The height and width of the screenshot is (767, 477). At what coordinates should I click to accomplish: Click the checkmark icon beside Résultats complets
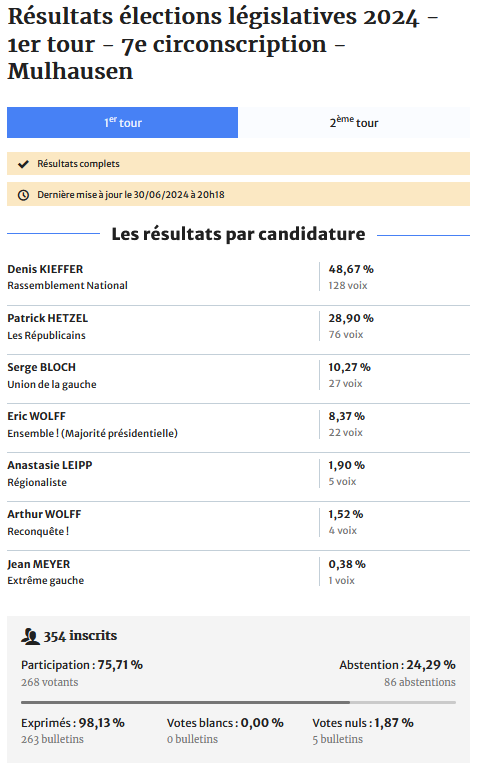(x=23, y=164)
